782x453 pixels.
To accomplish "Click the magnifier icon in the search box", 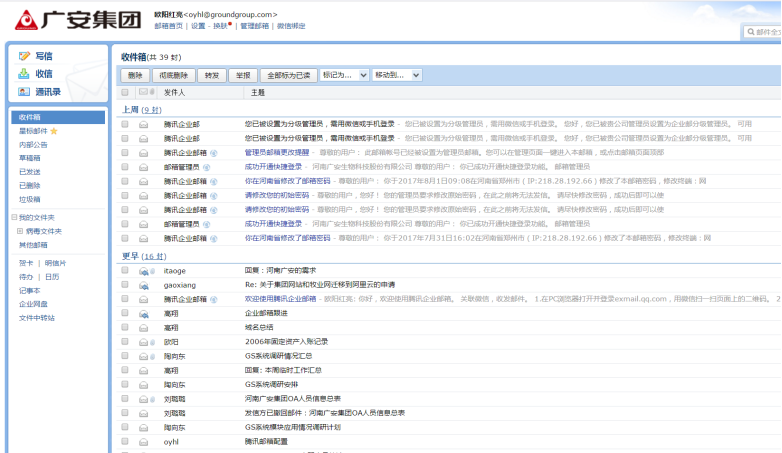I will pyautogui.click(x=751, y=32).
